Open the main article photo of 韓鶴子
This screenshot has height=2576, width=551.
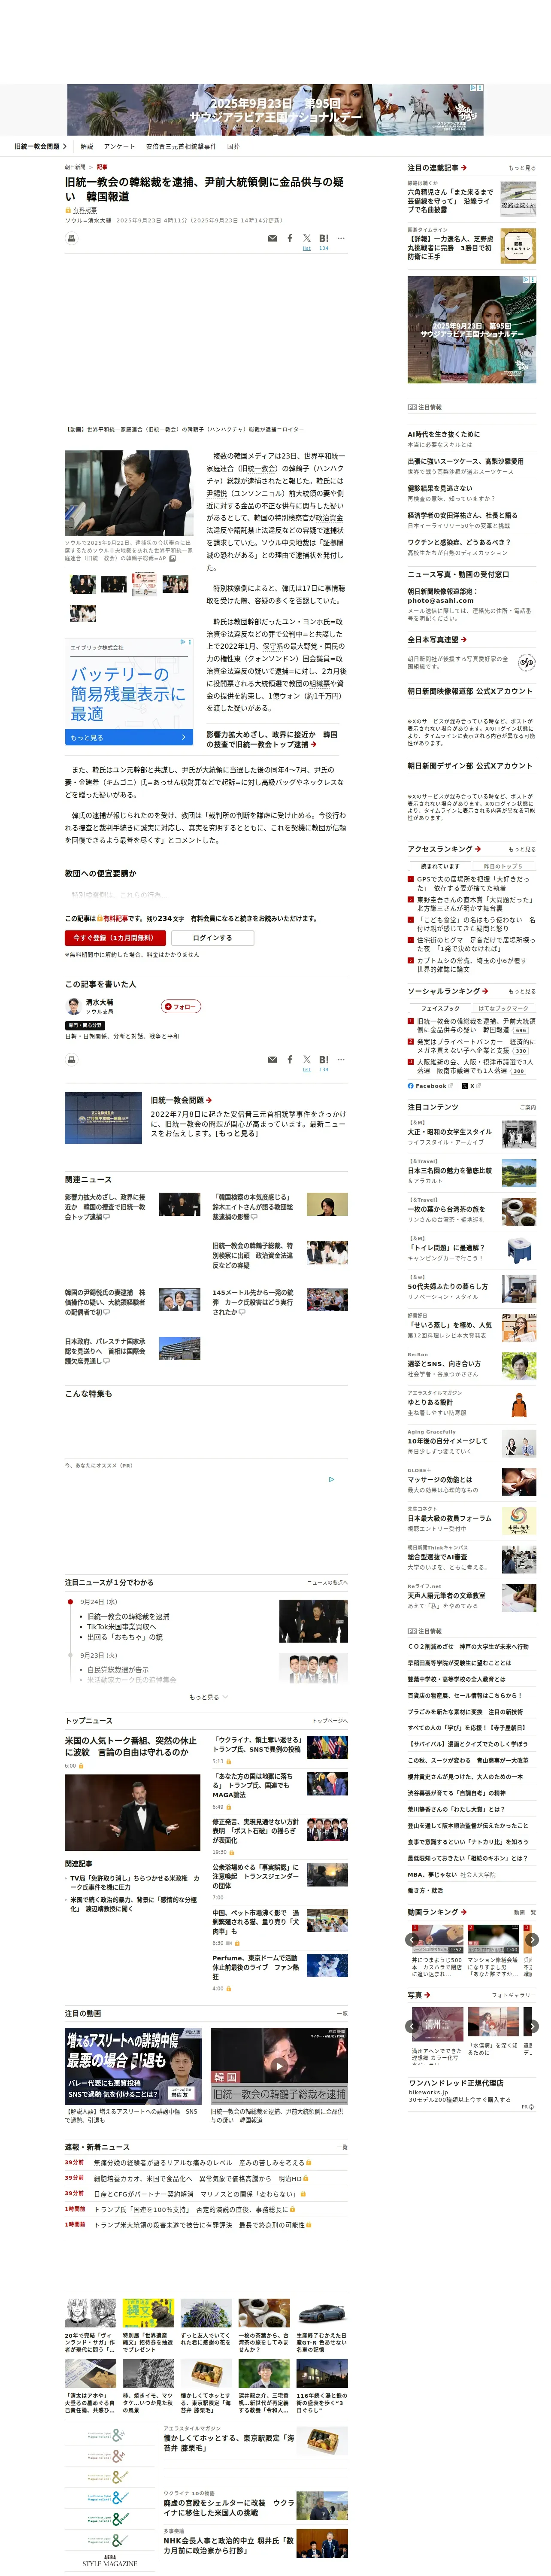129,493
